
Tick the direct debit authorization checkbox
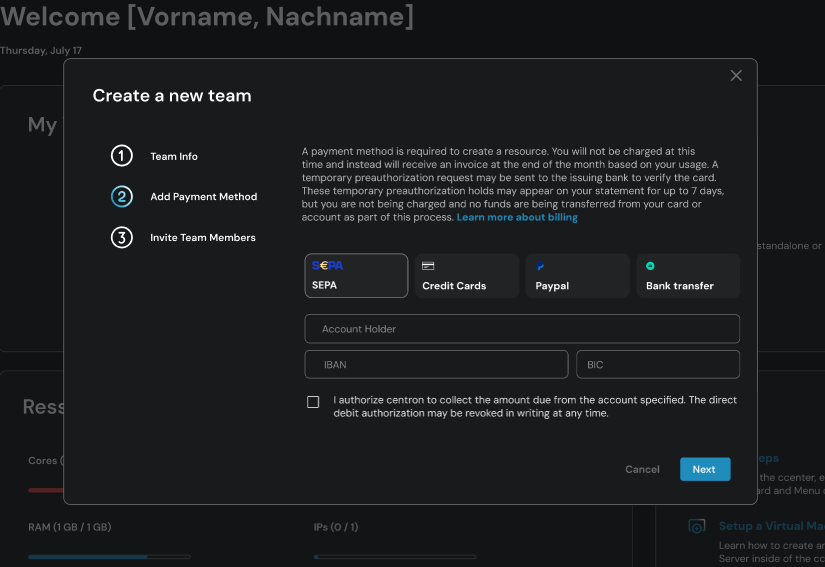tap(313, 402)
